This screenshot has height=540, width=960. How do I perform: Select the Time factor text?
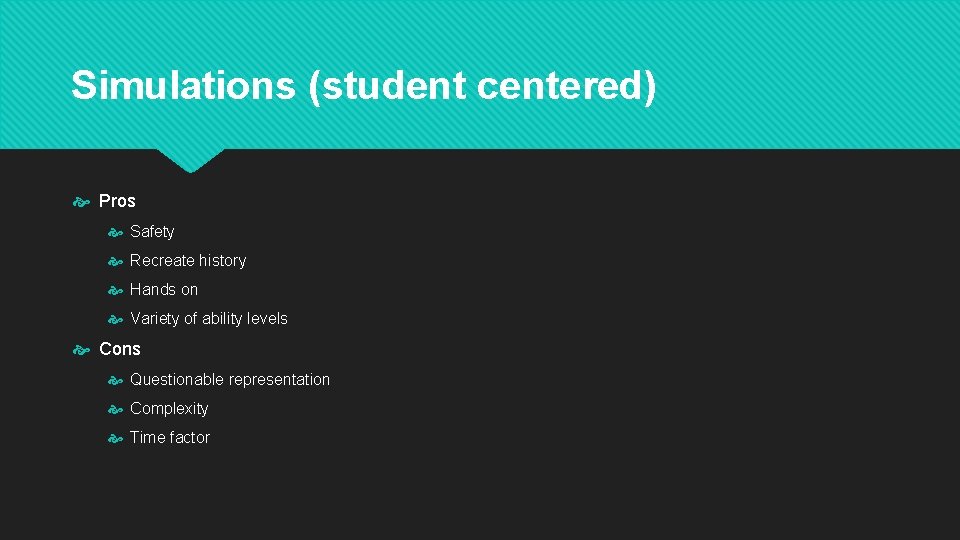point(170,438)
